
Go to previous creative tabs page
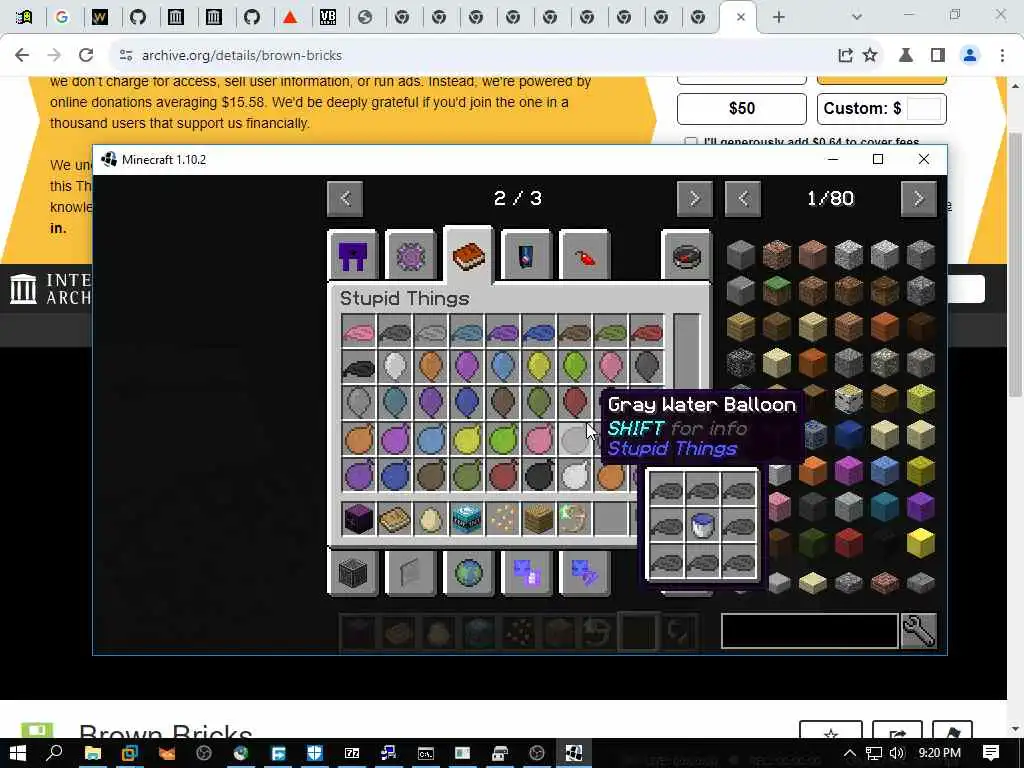point(345,199)
